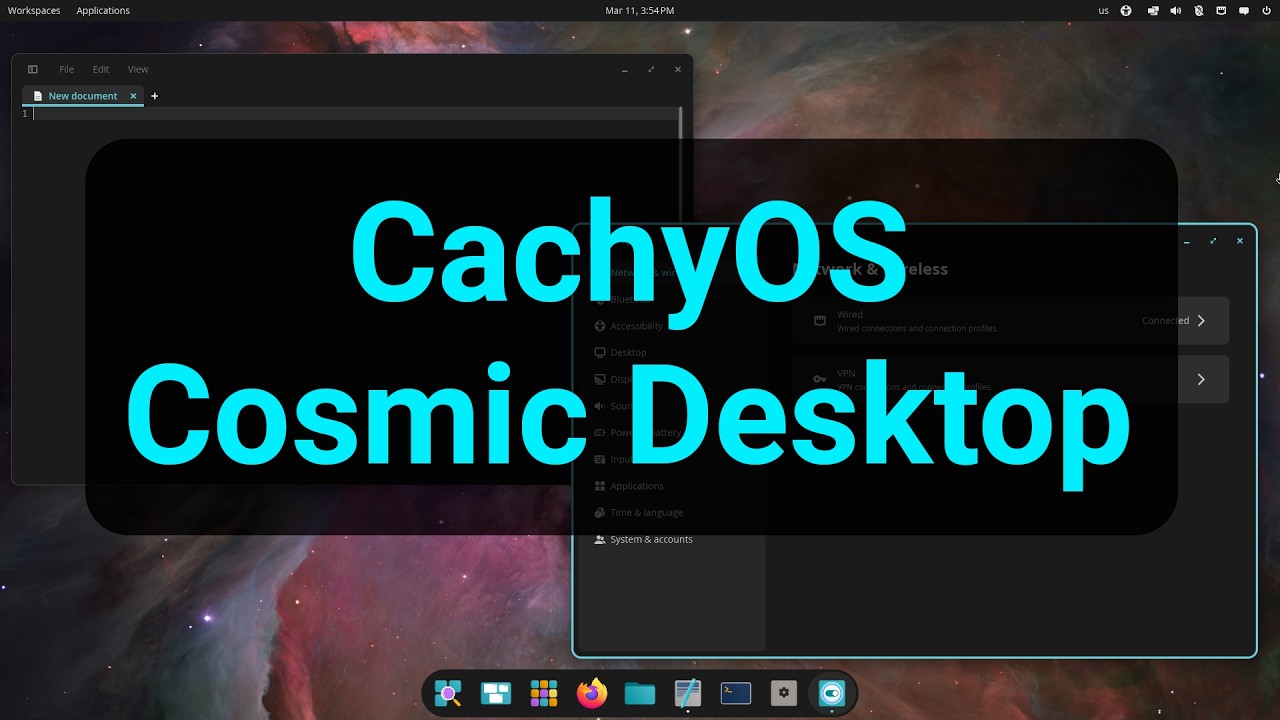Minimize the text editor window
The image size is (1280, 720).
pos(624,69)
